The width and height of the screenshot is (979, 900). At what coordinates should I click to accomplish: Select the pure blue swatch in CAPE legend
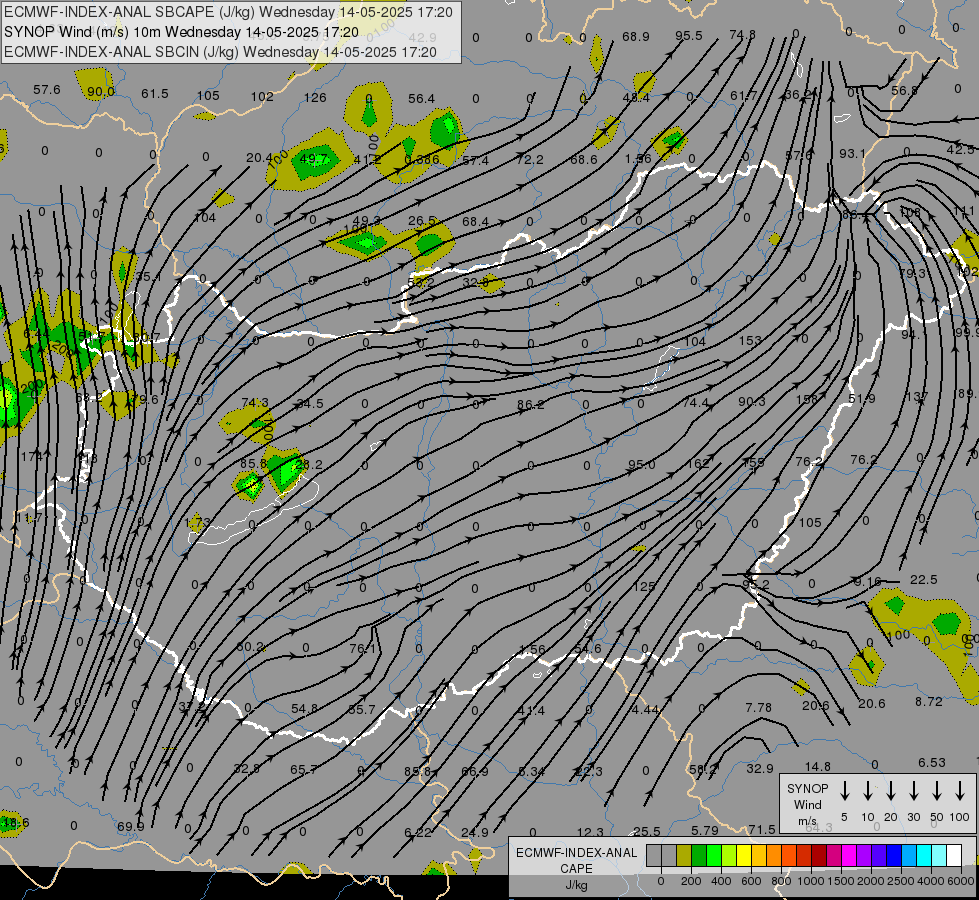[894, 855]
